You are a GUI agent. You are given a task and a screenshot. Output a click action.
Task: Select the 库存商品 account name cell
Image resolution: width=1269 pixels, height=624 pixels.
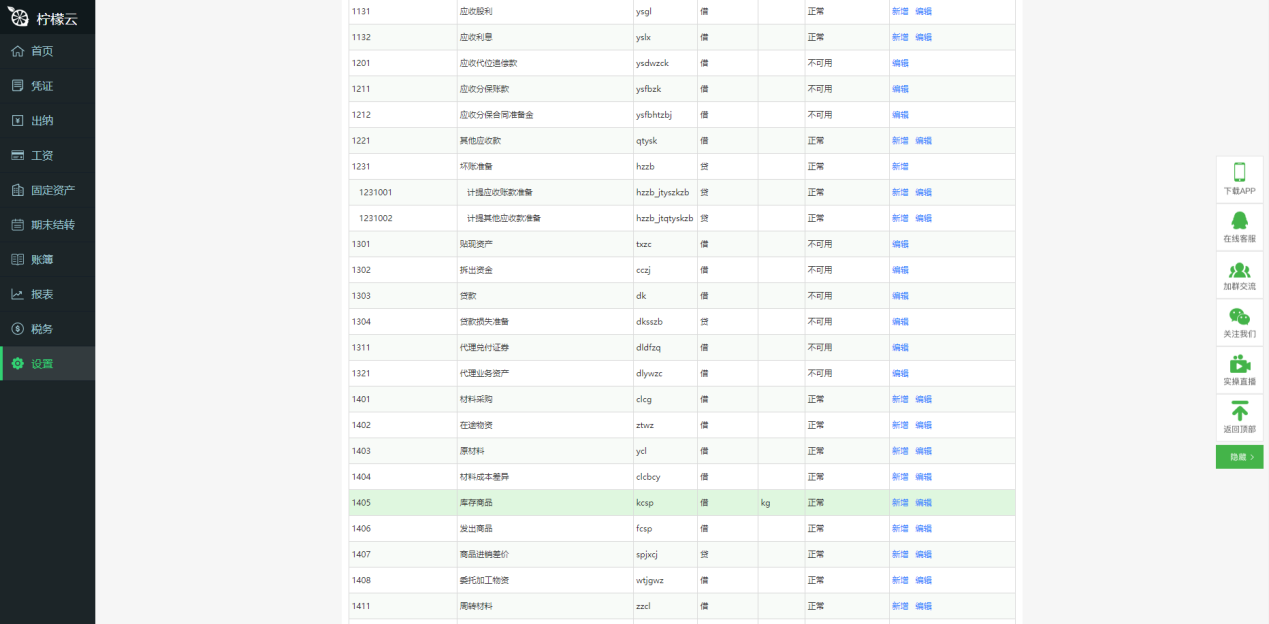click(476, 503)
